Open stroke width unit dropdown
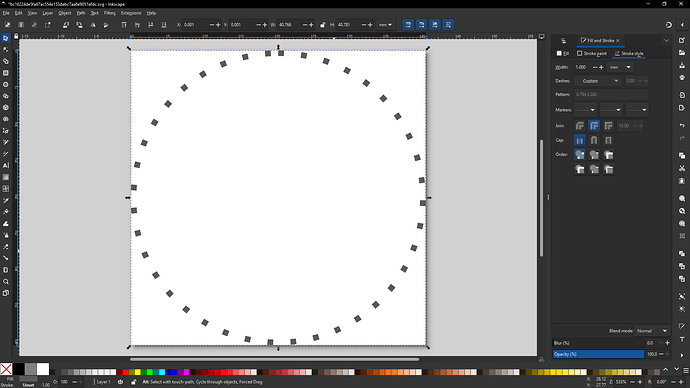This screenshot has width=690, height=388. 620,67
